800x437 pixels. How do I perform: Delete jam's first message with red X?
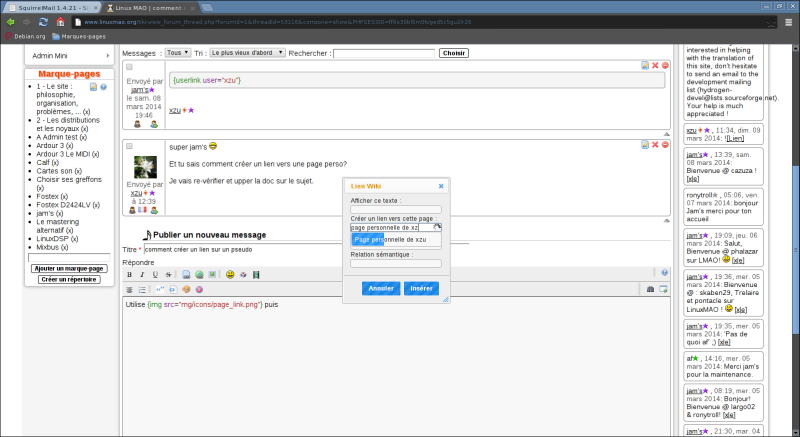tap(655, 65)
